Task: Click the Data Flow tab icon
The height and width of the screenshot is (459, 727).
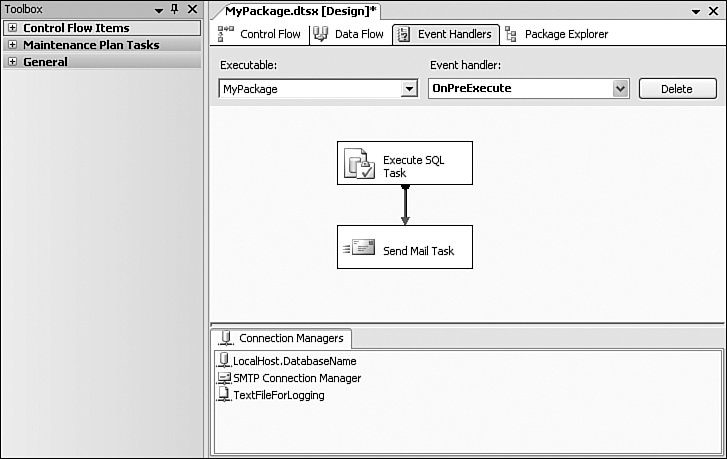Action: pyautogui.click(x=320, y=34)
